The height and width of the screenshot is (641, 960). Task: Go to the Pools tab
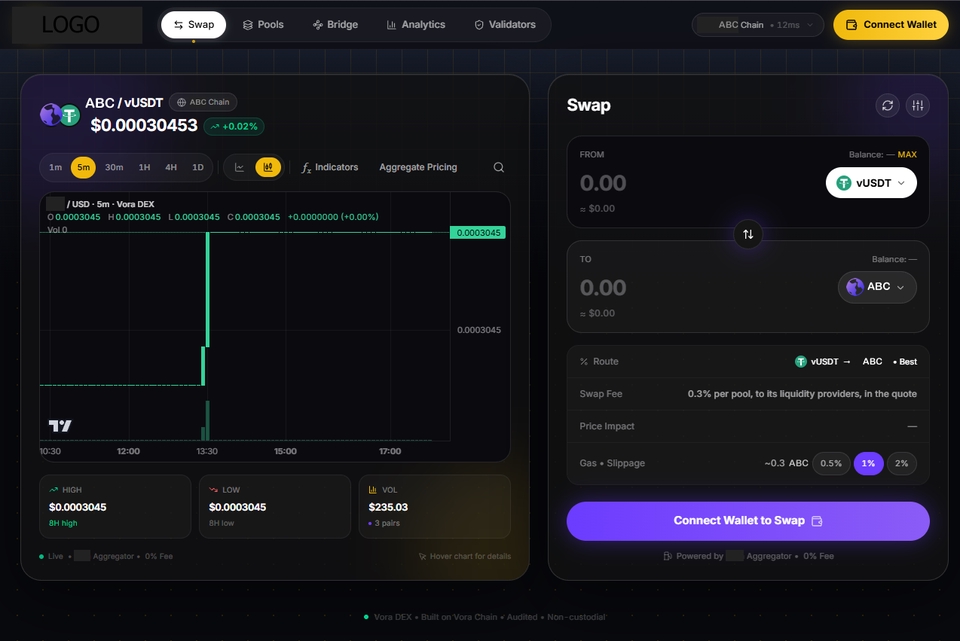point(263,24)
